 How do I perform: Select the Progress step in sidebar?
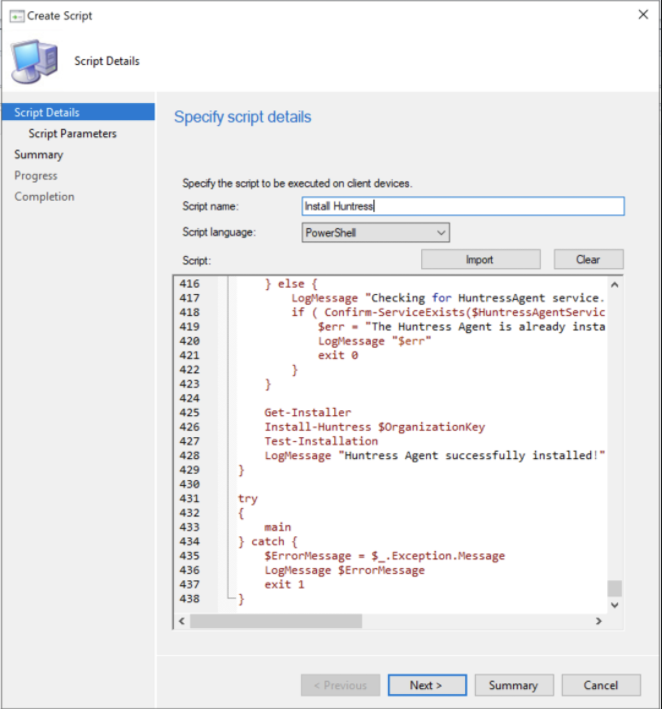coord(36,175)
